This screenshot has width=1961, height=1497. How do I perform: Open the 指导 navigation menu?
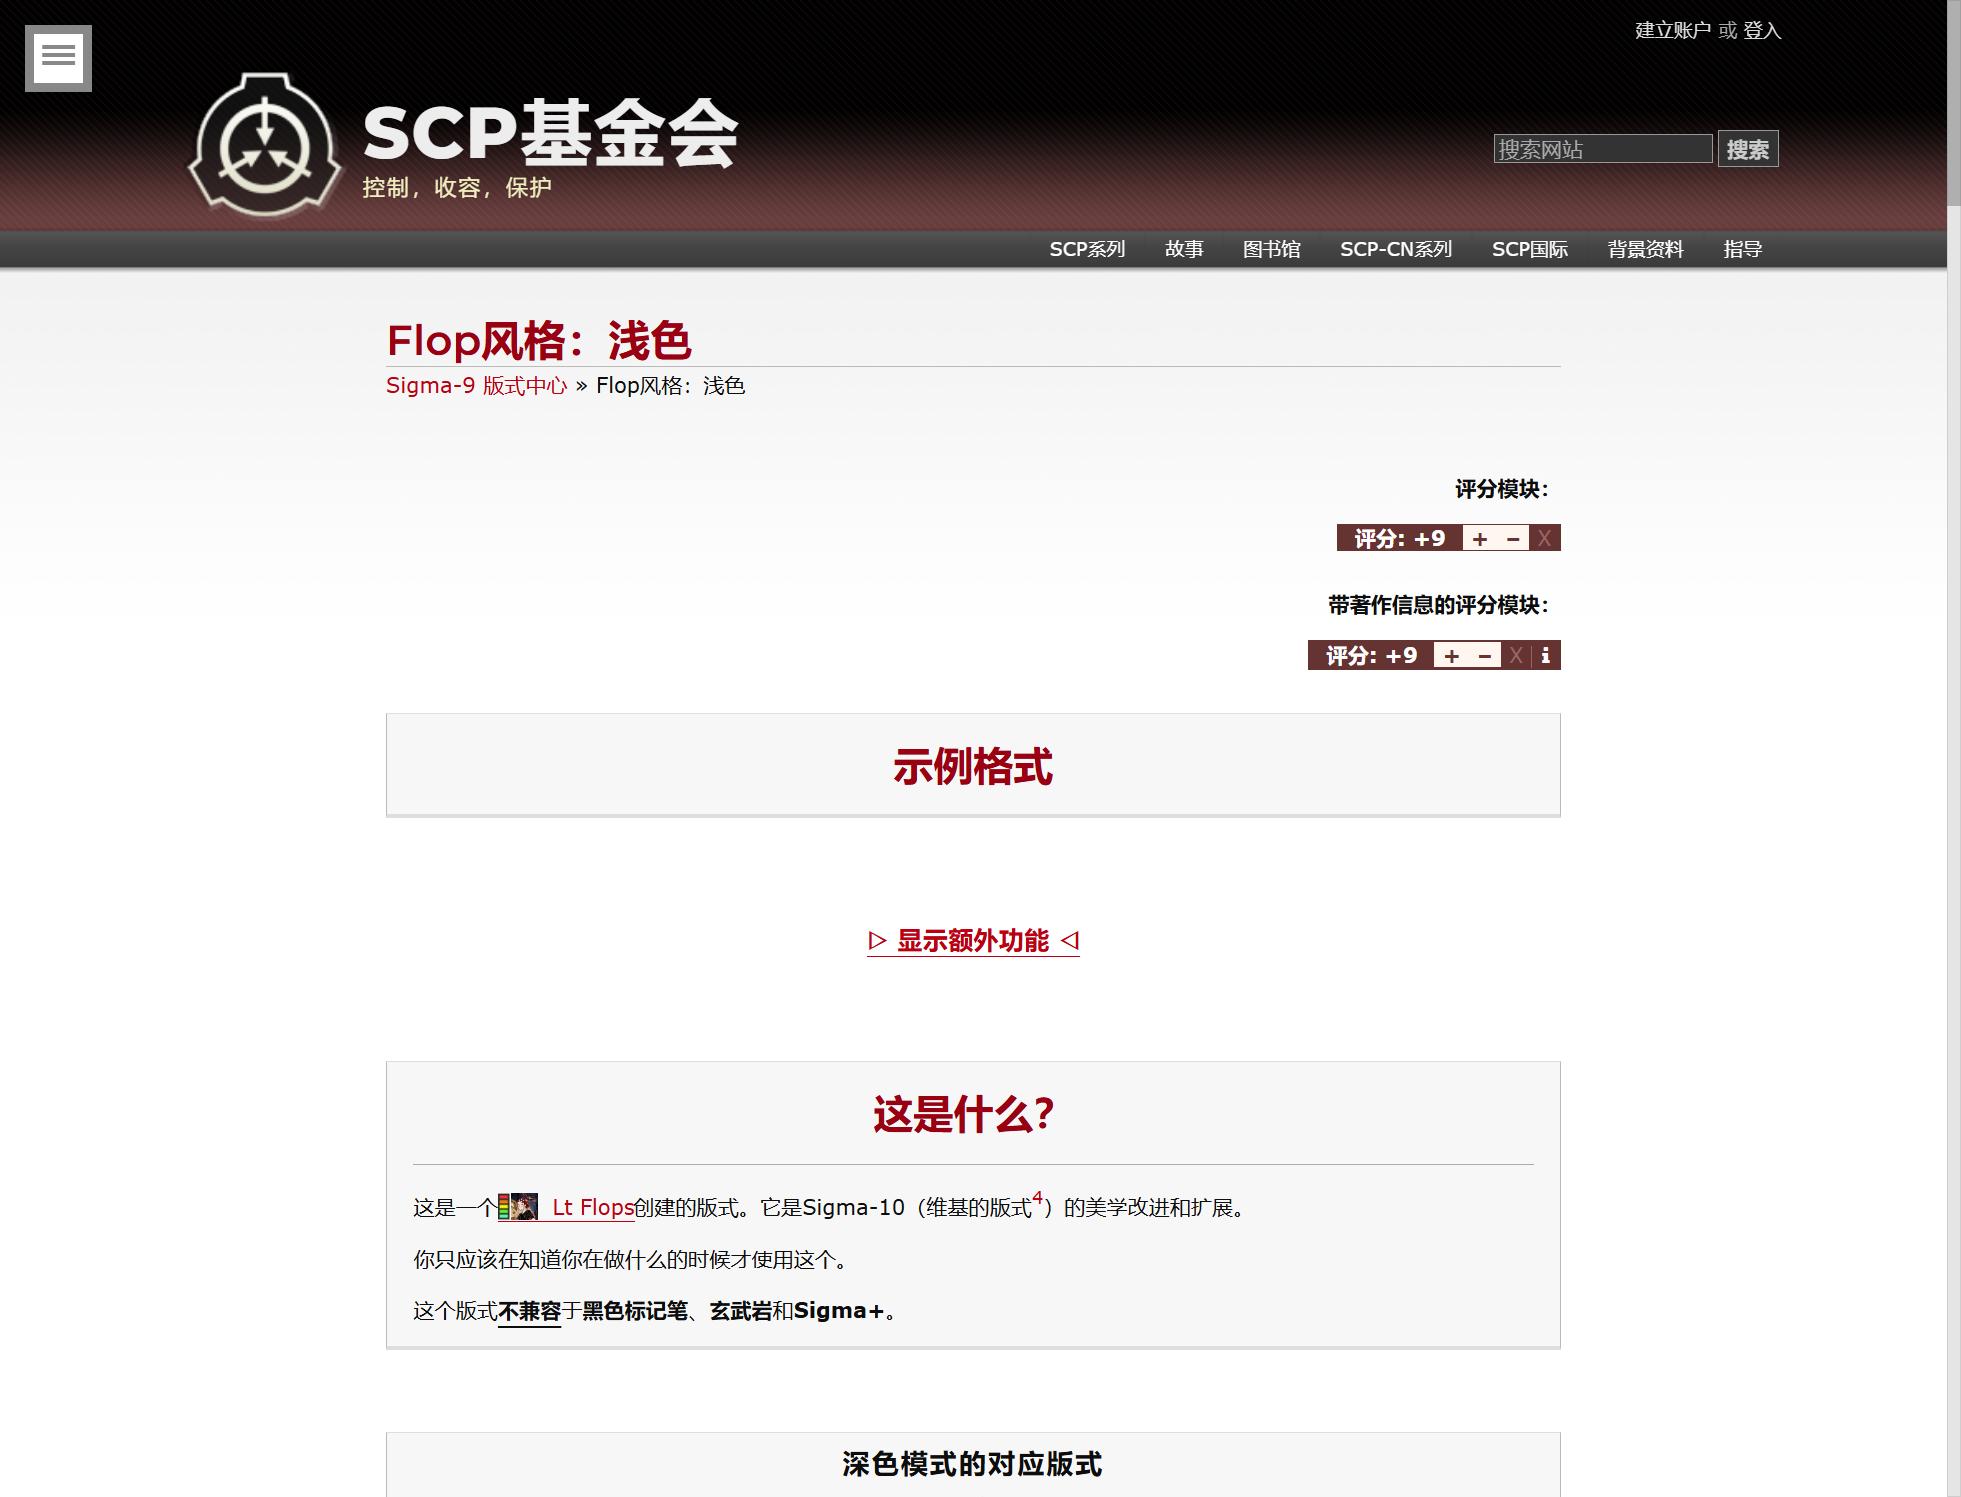coord(1742,249)
